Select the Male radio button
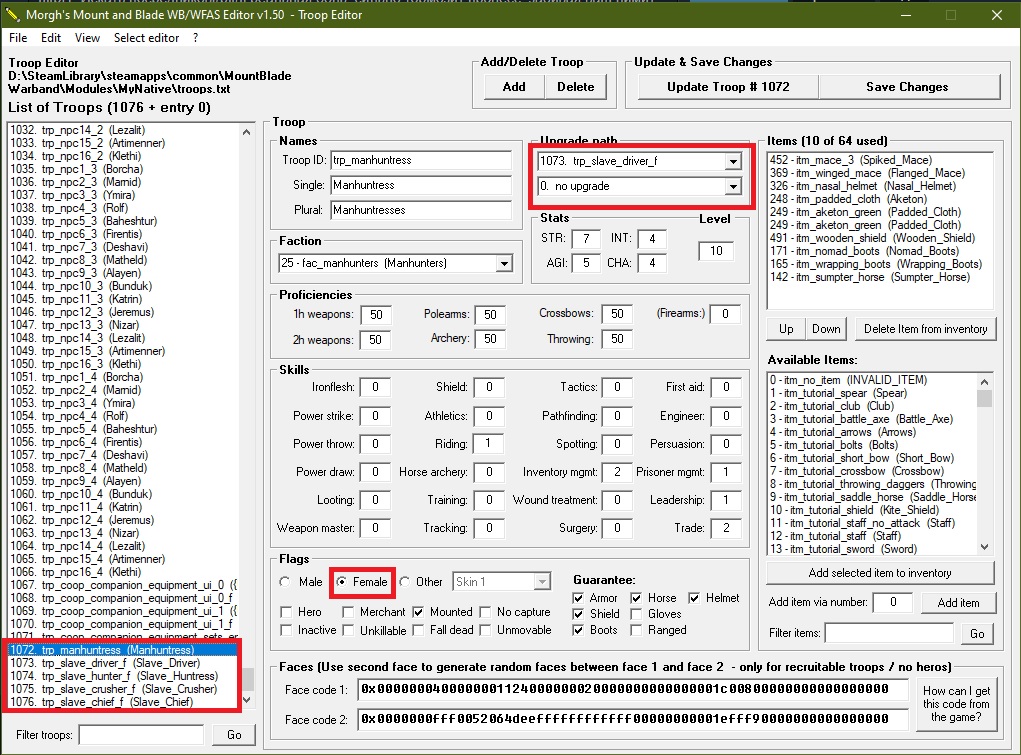Viewport: 1021px width, 755px height. coord(285,582)
